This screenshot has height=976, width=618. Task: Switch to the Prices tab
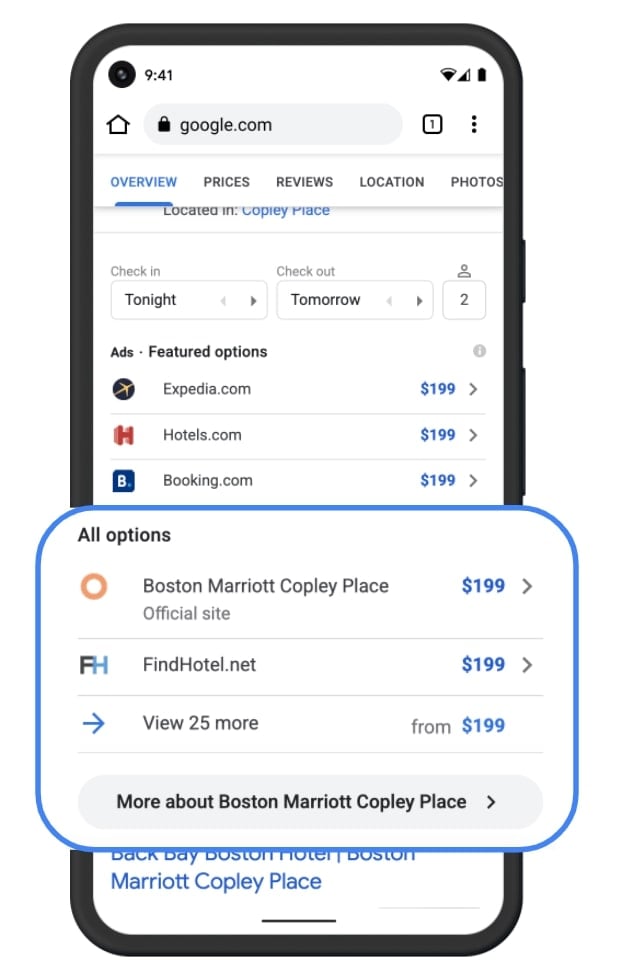[x=227, y=182]
